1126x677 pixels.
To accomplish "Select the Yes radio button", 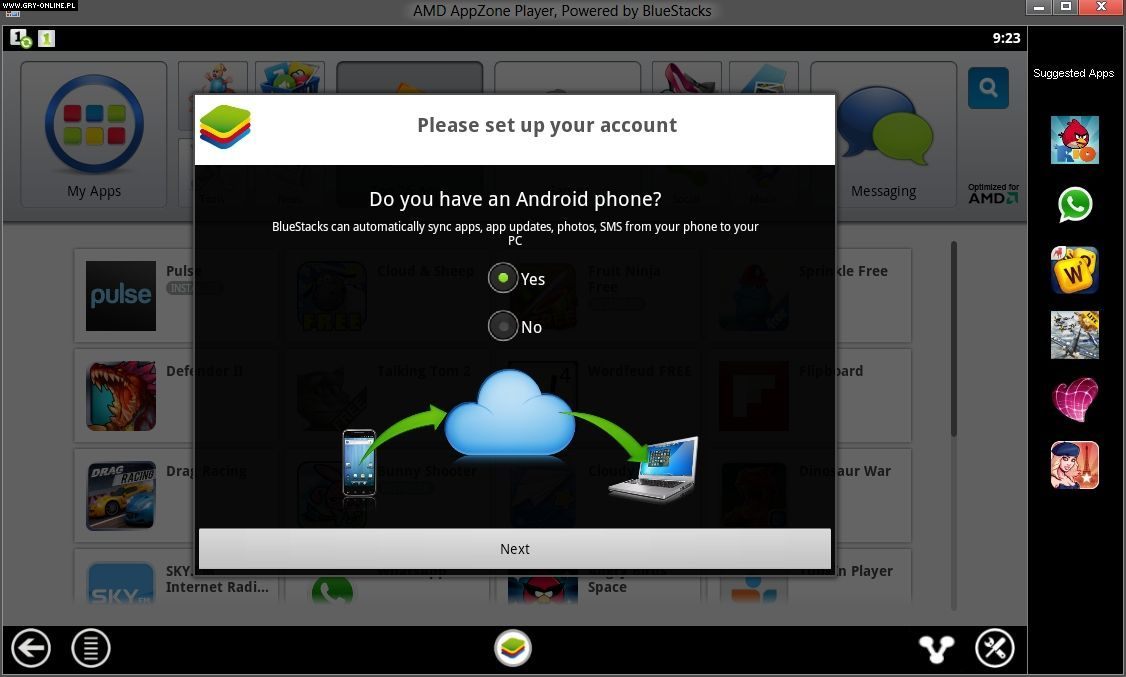I will tap(503, 278).
